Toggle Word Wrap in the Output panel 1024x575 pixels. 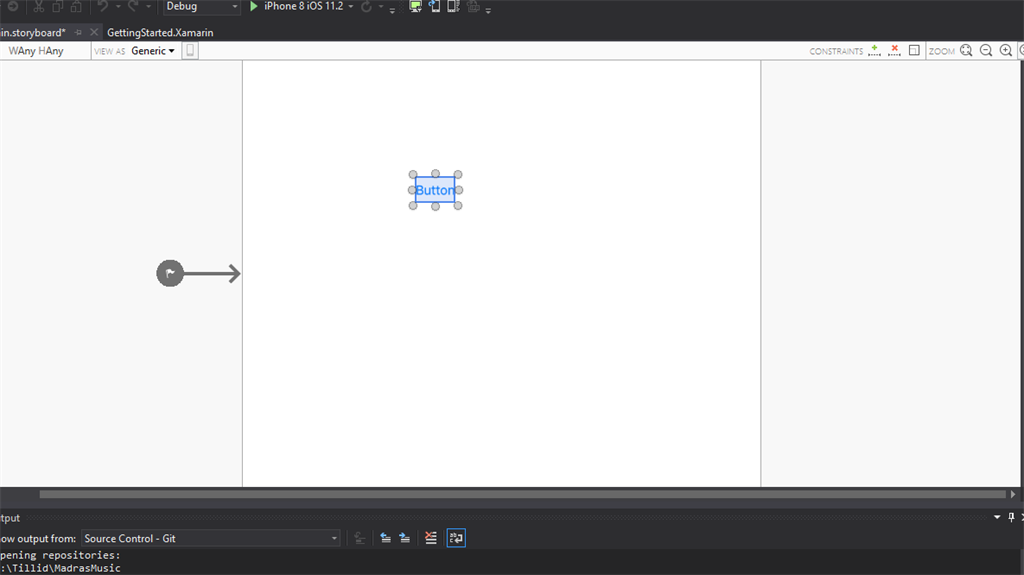pos(456,538)
